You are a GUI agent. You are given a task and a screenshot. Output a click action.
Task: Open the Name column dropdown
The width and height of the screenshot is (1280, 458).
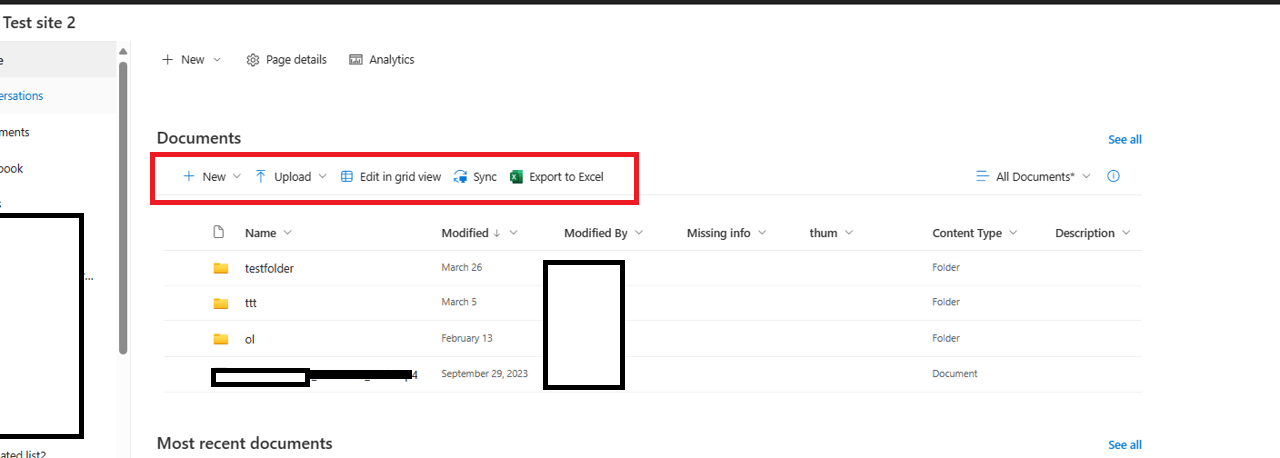tap(288, 233)
